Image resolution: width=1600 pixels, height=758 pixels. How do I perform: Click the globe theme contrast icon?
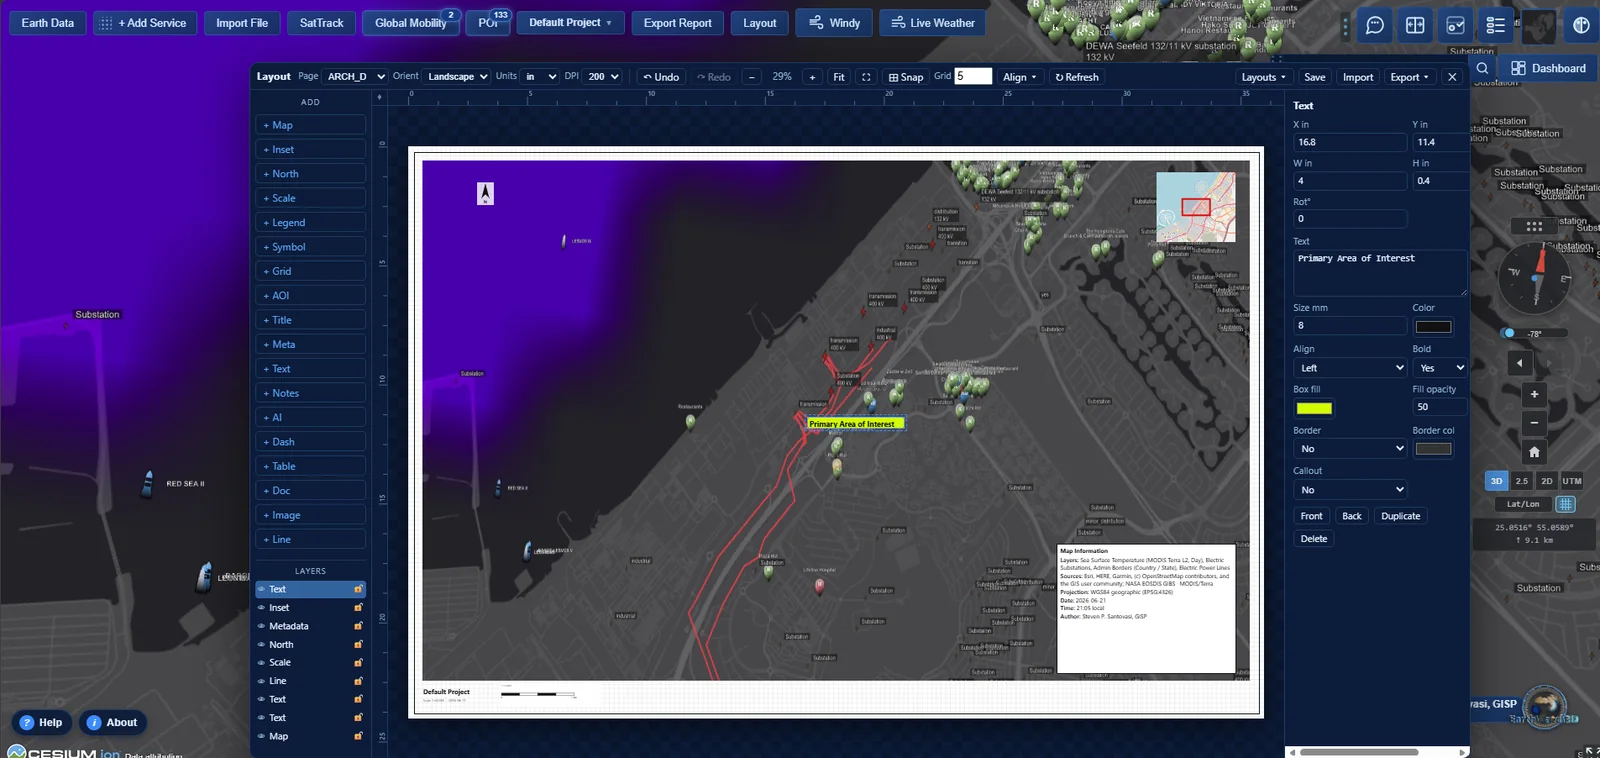tap(1581, 25)
